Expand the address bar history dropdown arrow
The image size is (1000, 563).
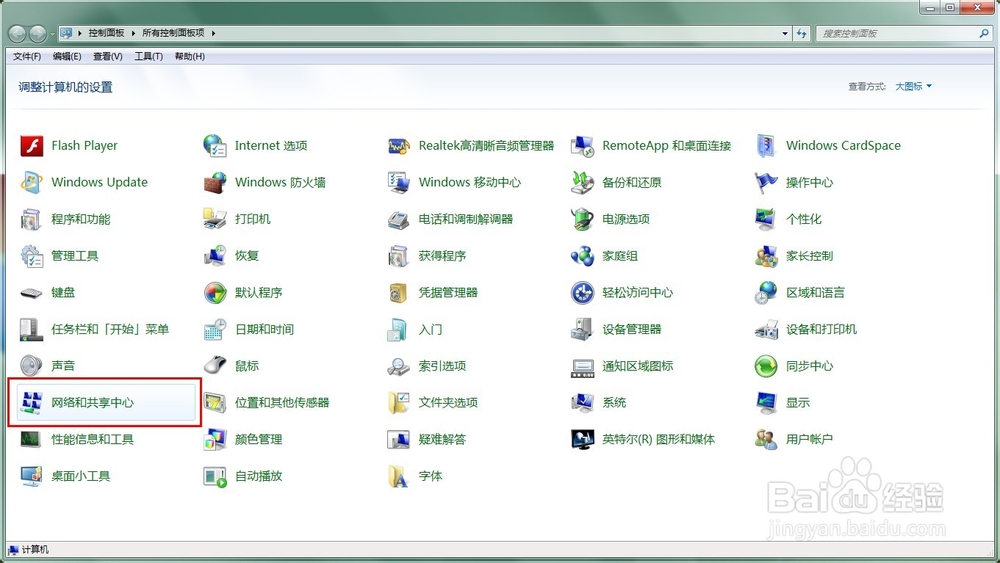(785, 33)
